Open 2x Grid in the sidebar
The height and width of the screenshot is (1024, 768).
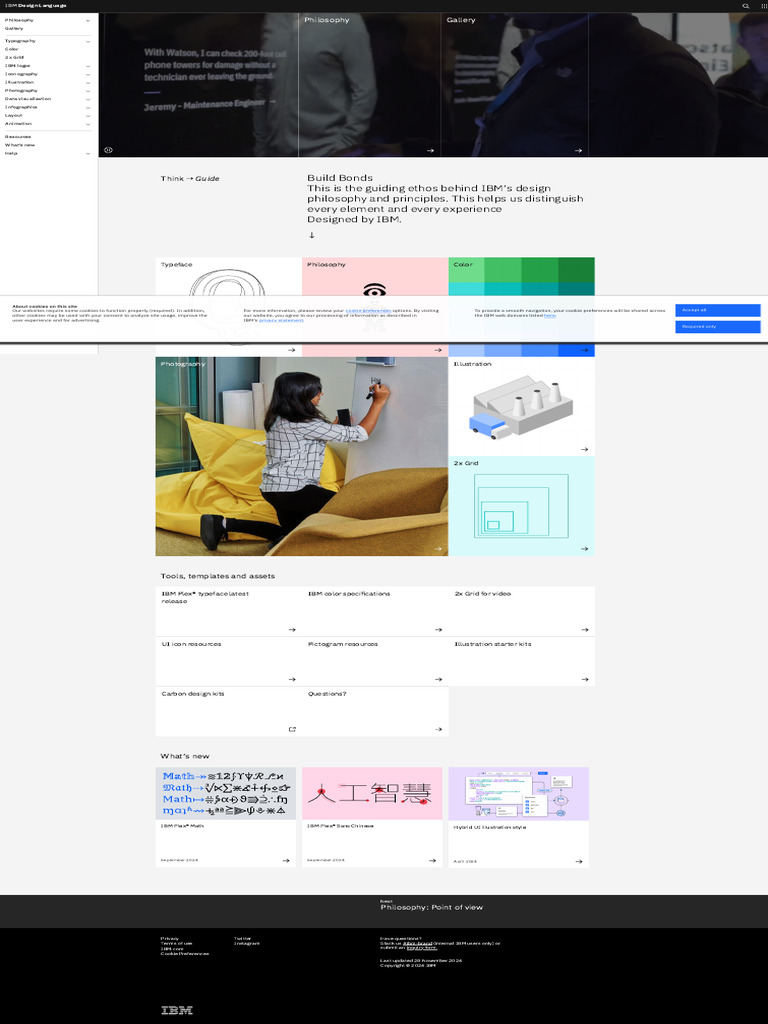[14, 57]
